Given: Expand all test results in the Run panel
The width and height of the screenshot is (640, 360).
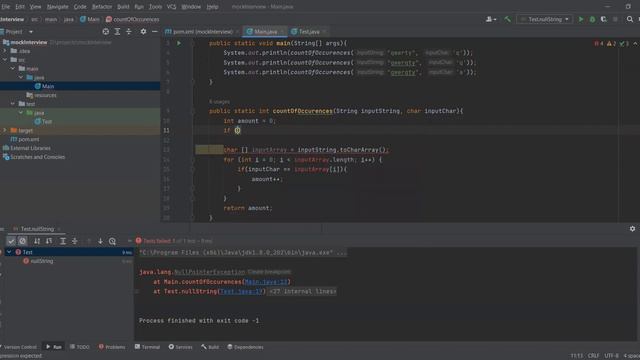Looking at the screenshot, I should point(63,241).
